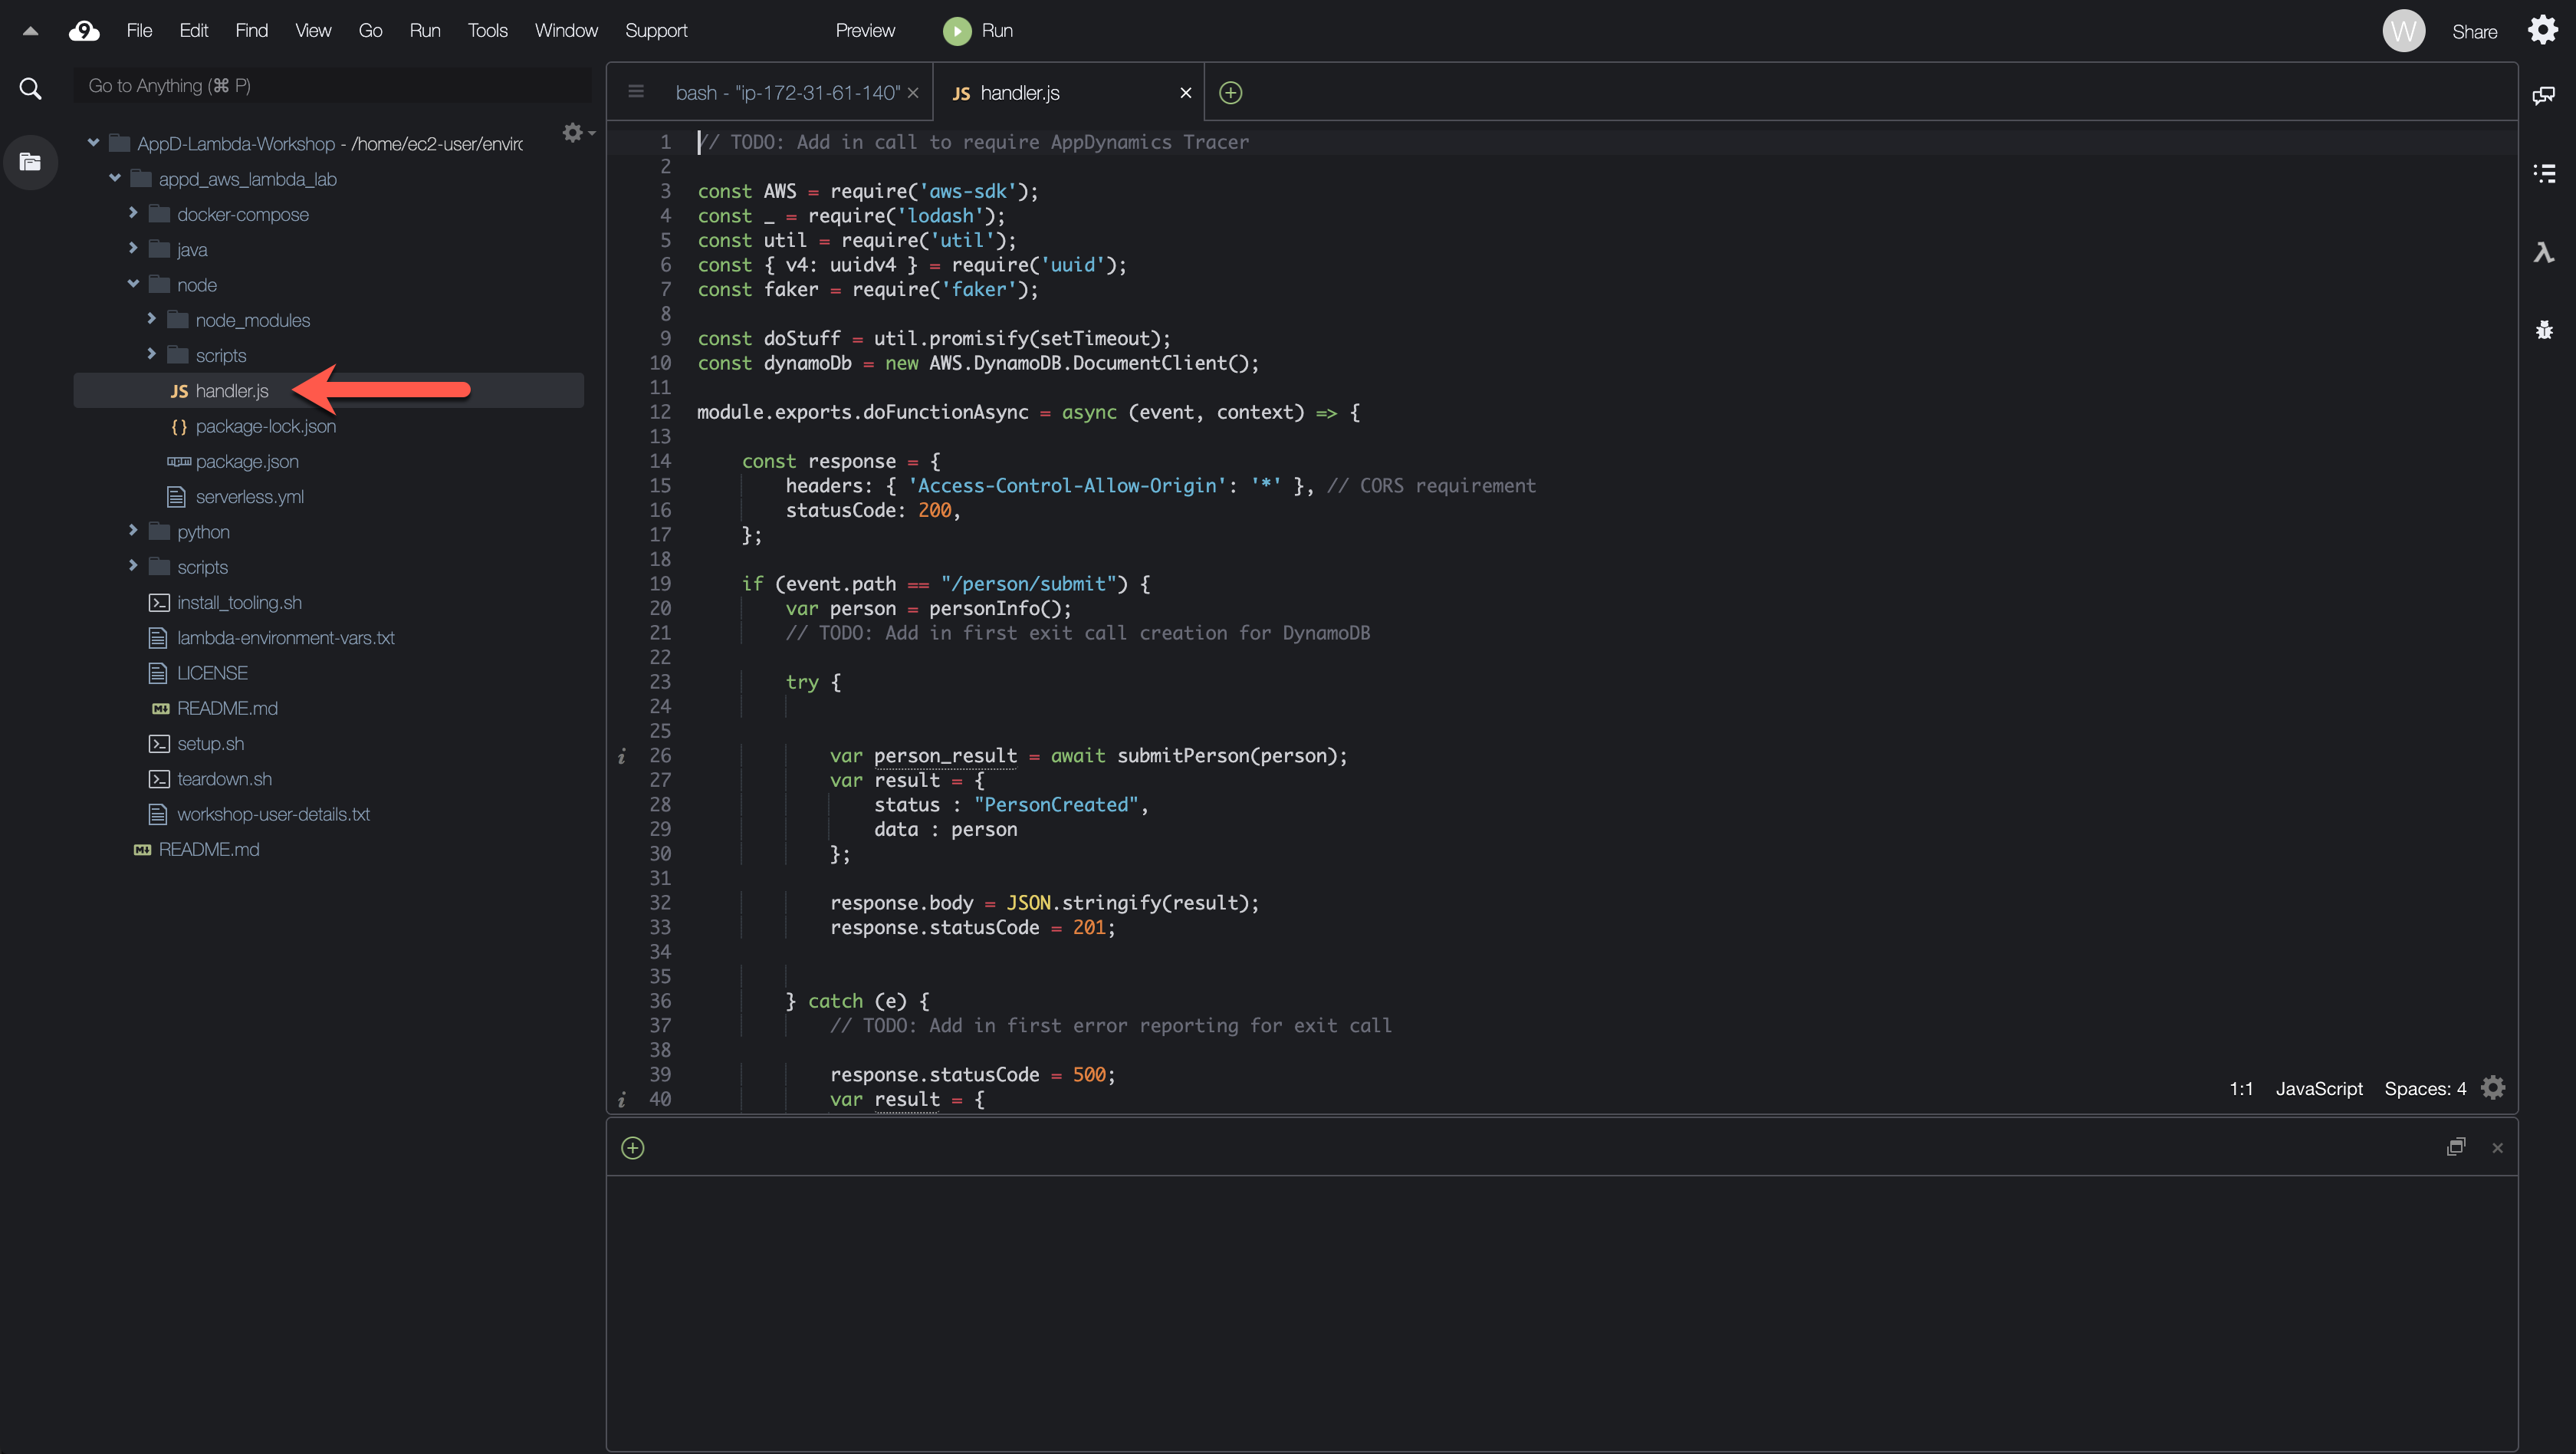Click the Share button
This screenshot has height=1454, width=2576.
pos(2474,32)
